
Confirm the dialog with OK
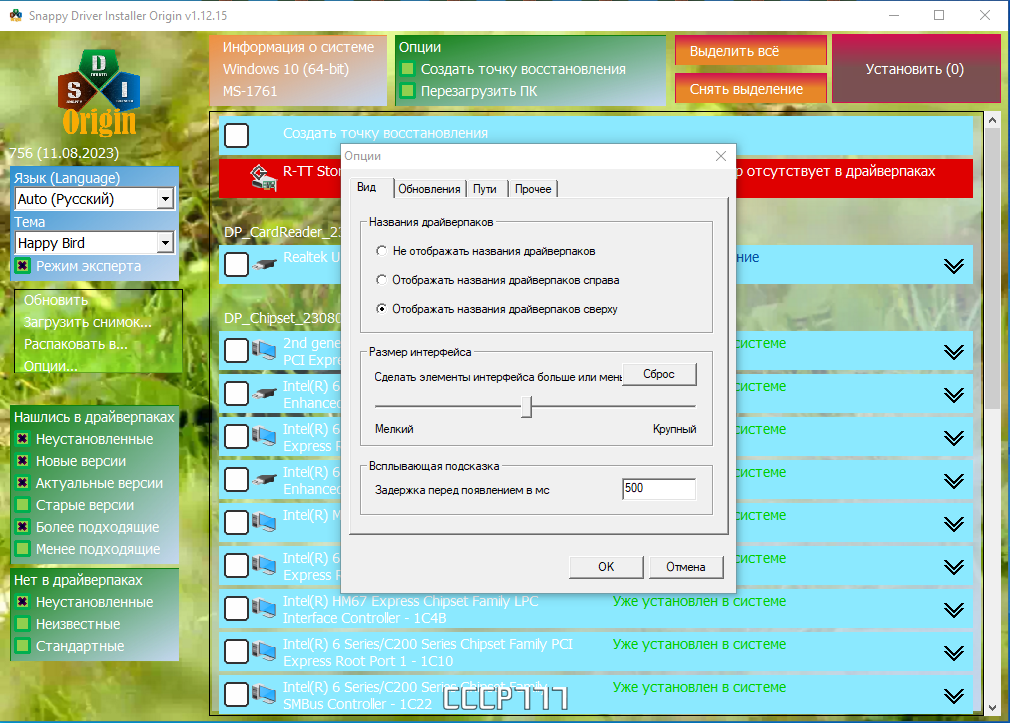click(606, 567)
